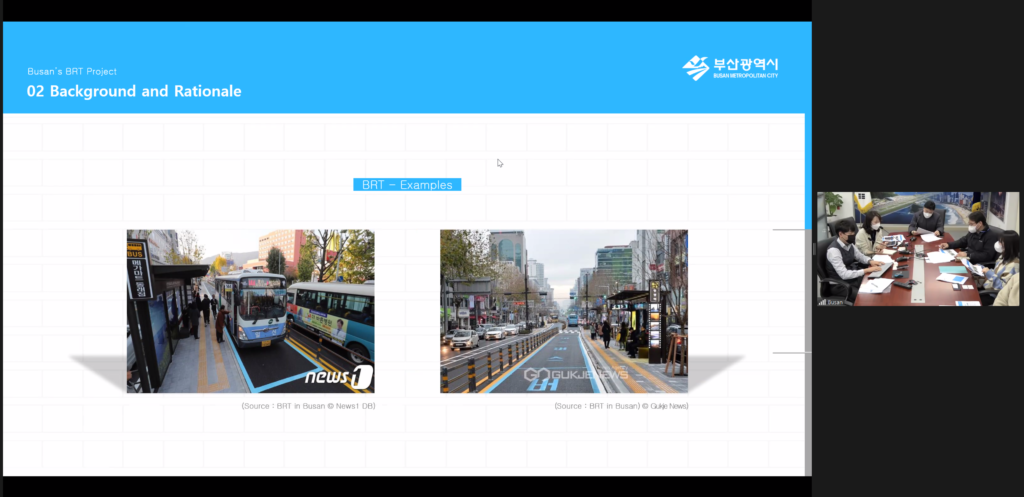Click the blue slide header banner

pos(400,68)
